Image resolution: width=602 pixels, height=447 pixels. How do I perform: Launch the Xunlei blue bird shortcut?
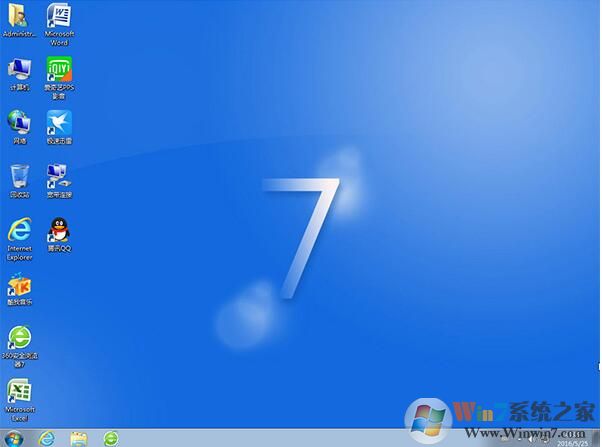pos(59,127)
